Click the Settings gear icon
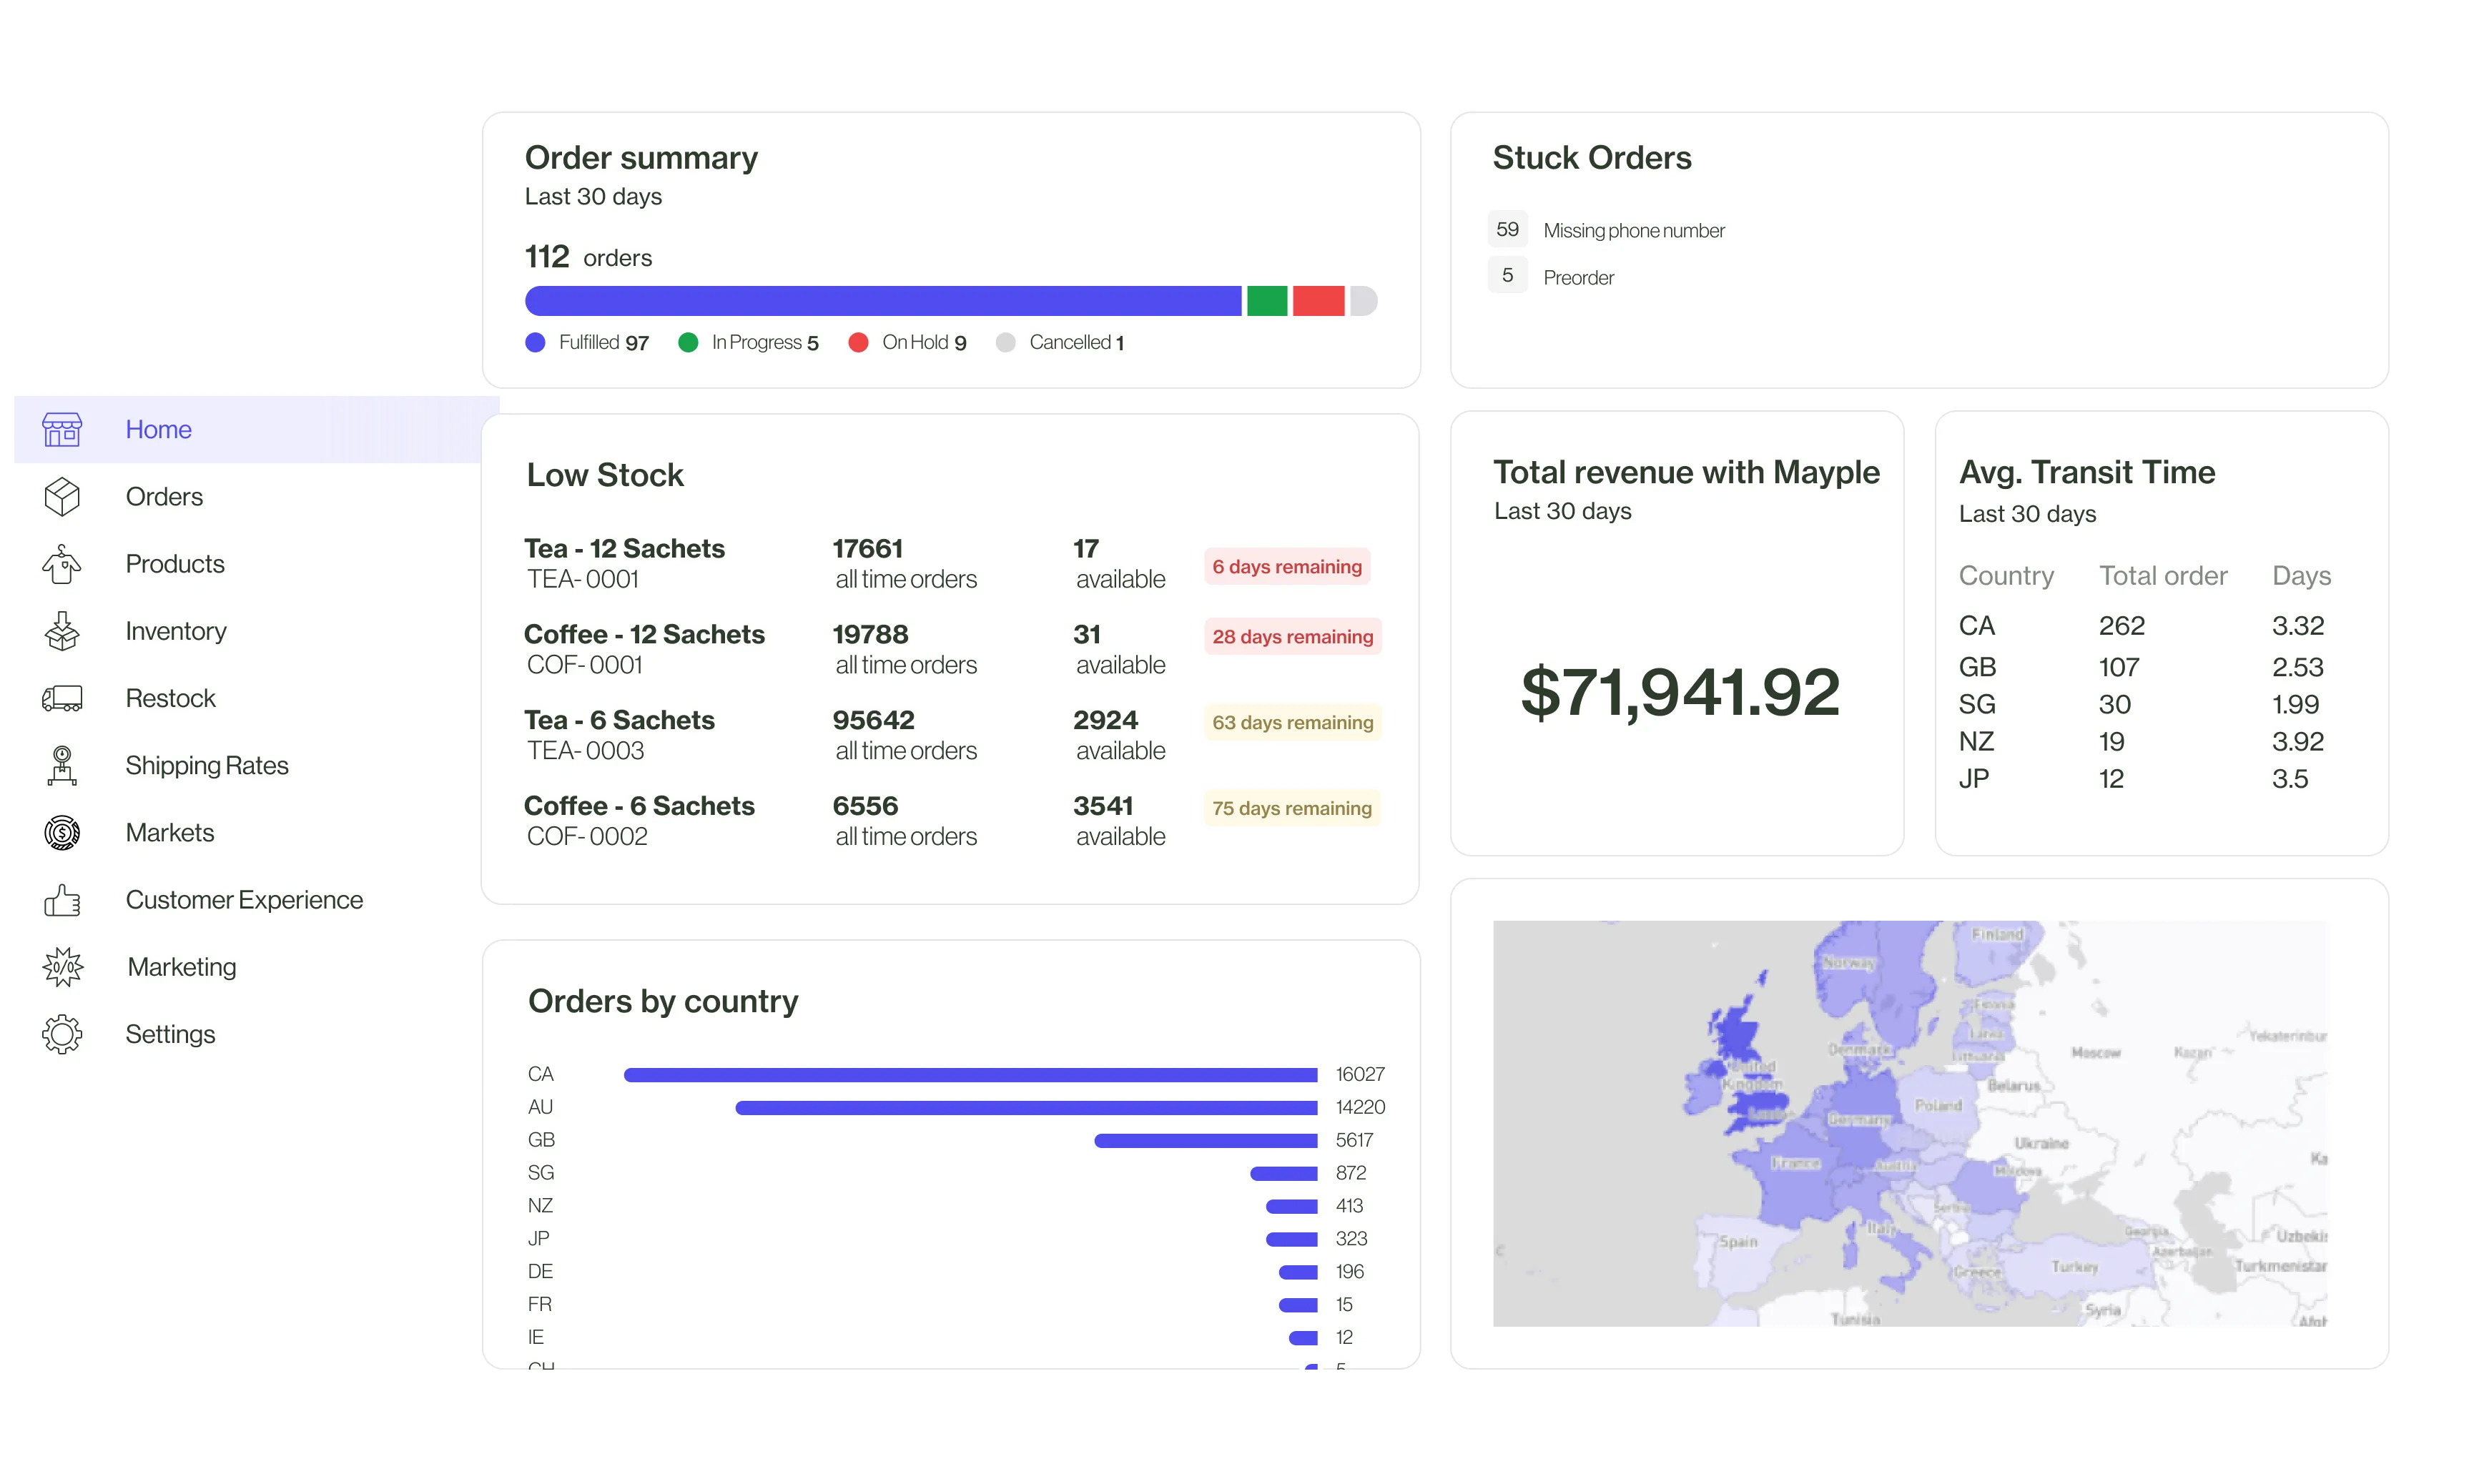The height and width of the screenshot is (1484, 2474). pos(62,1034)
